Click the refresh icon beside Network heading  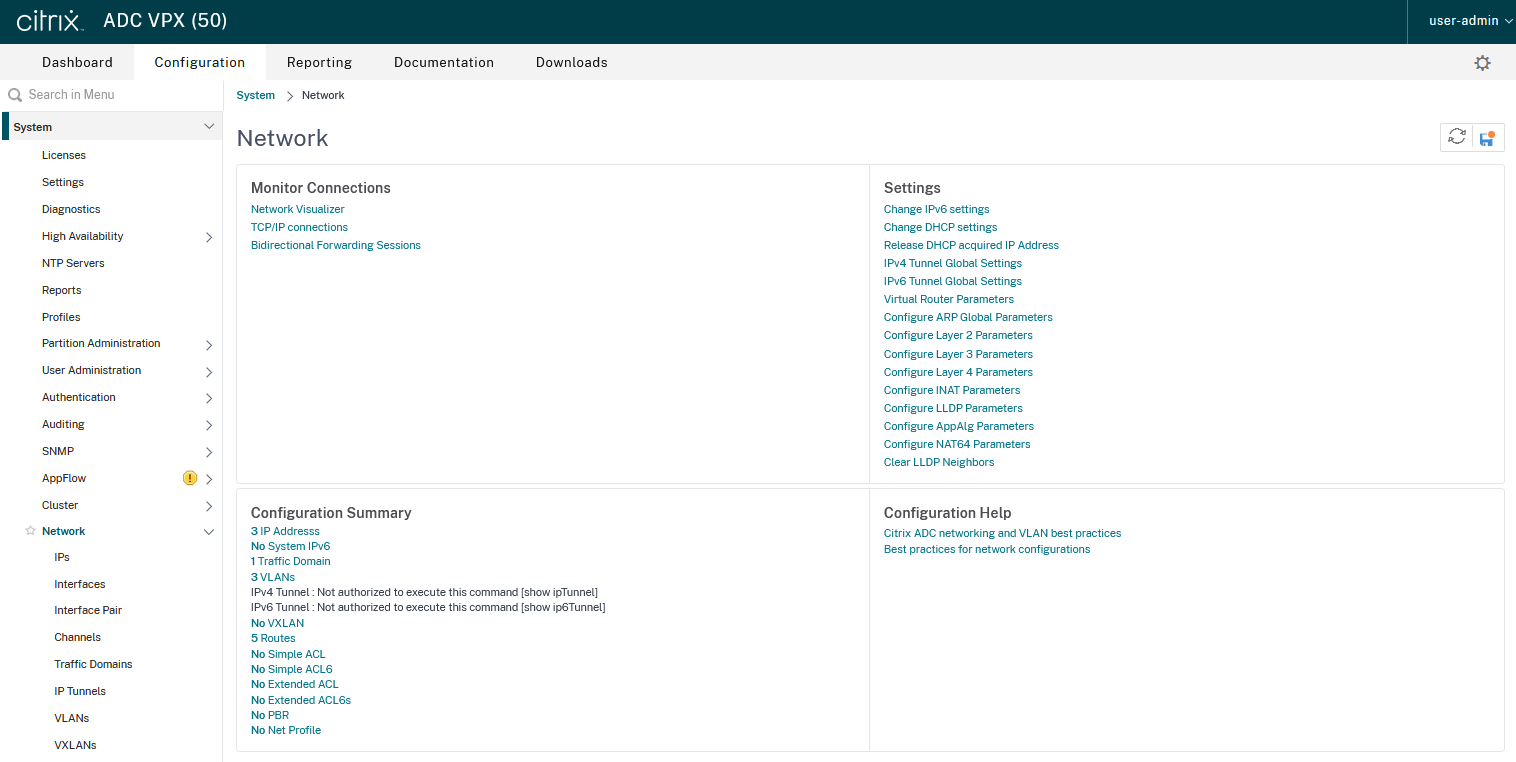(1456, 138)
